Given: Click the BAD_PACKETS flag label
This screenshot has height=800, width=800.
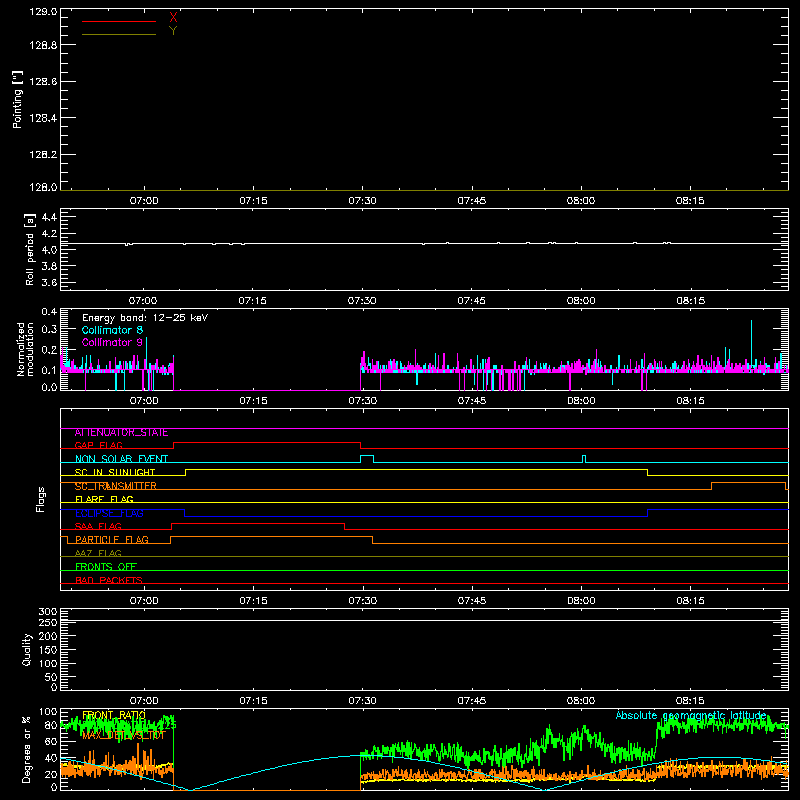Looking at the screenshot, I should tap(109, 580).
